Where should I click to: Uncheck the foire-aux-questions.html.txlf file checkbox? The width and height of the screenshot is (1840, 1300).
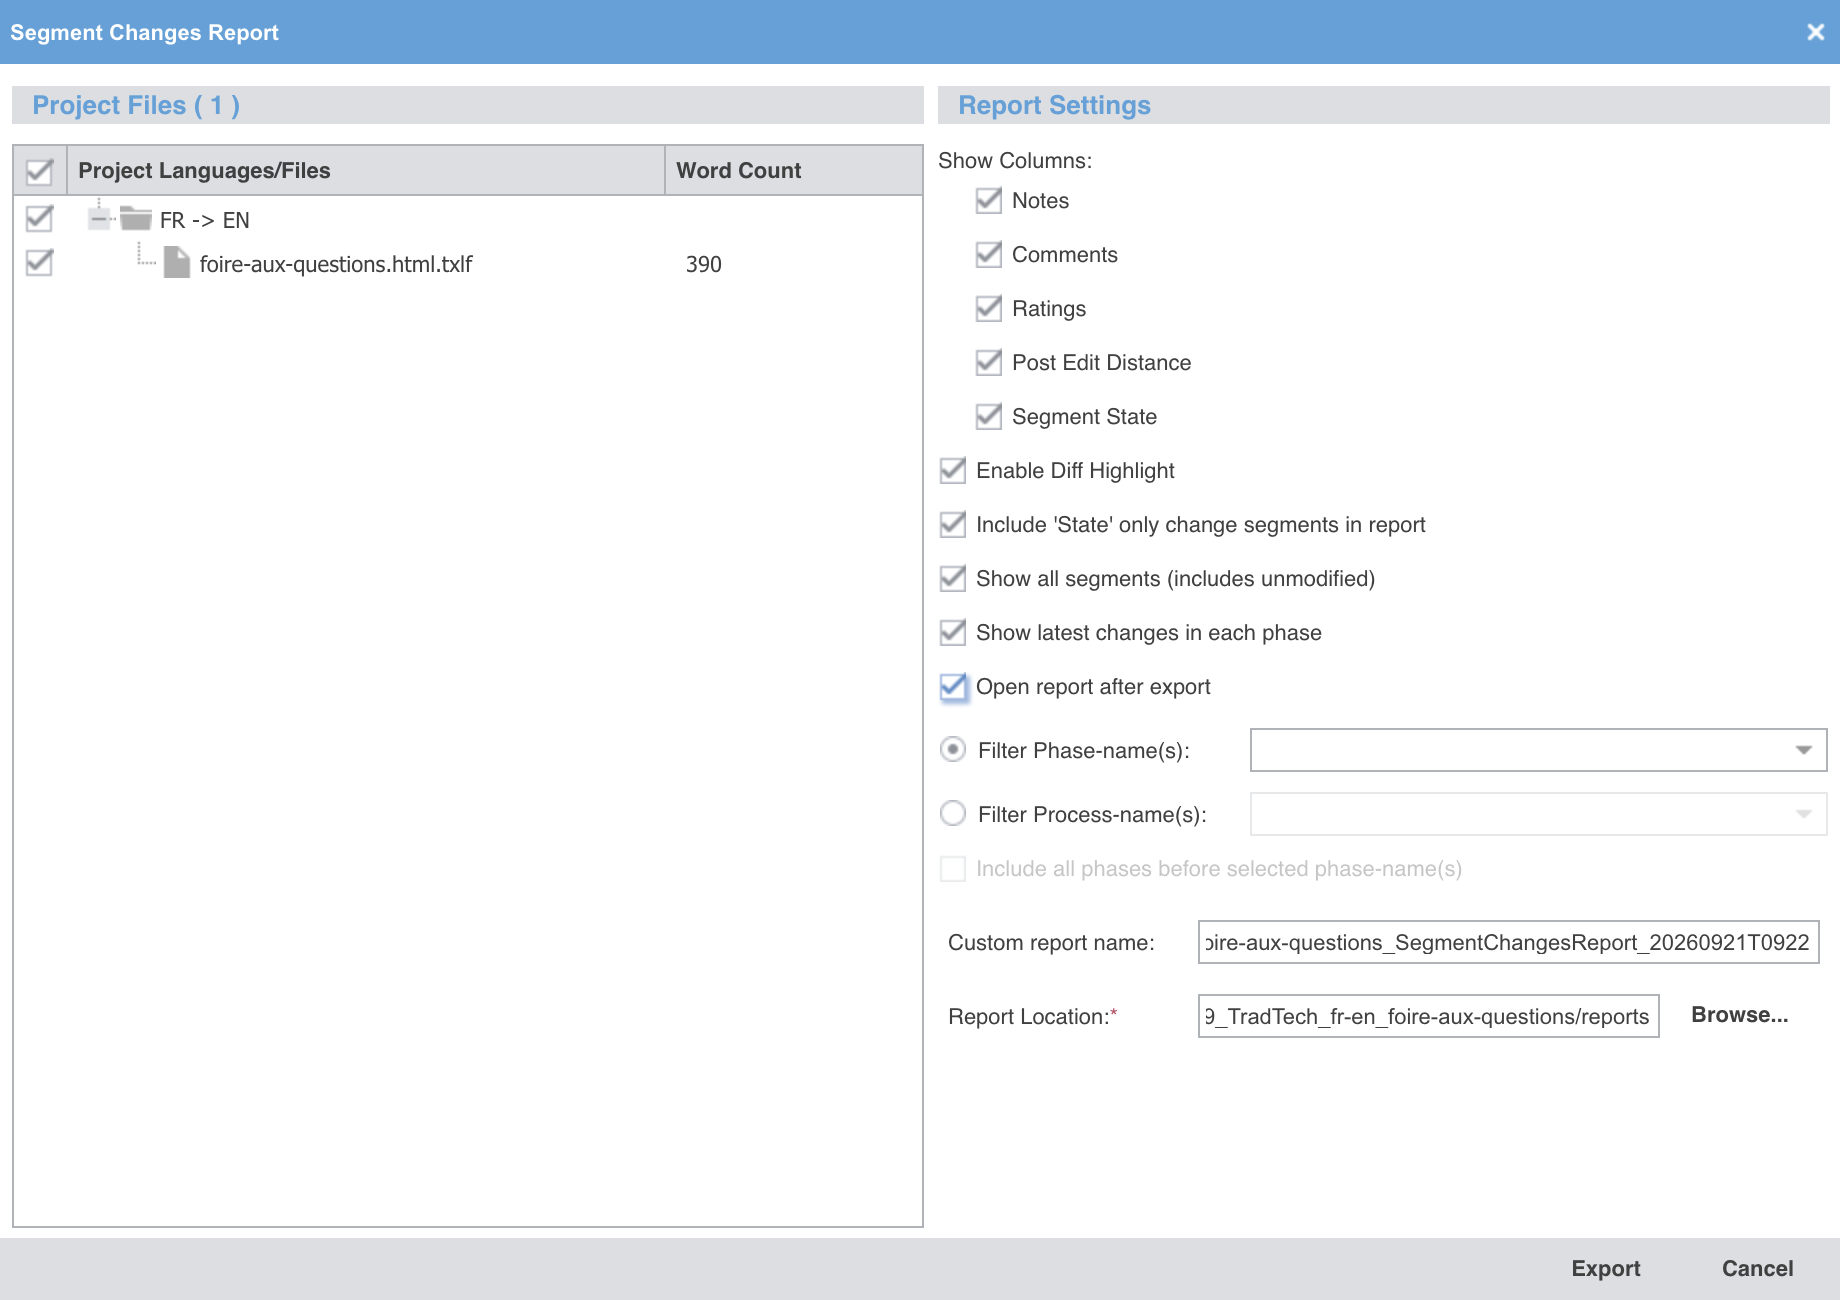click(39, 263)
